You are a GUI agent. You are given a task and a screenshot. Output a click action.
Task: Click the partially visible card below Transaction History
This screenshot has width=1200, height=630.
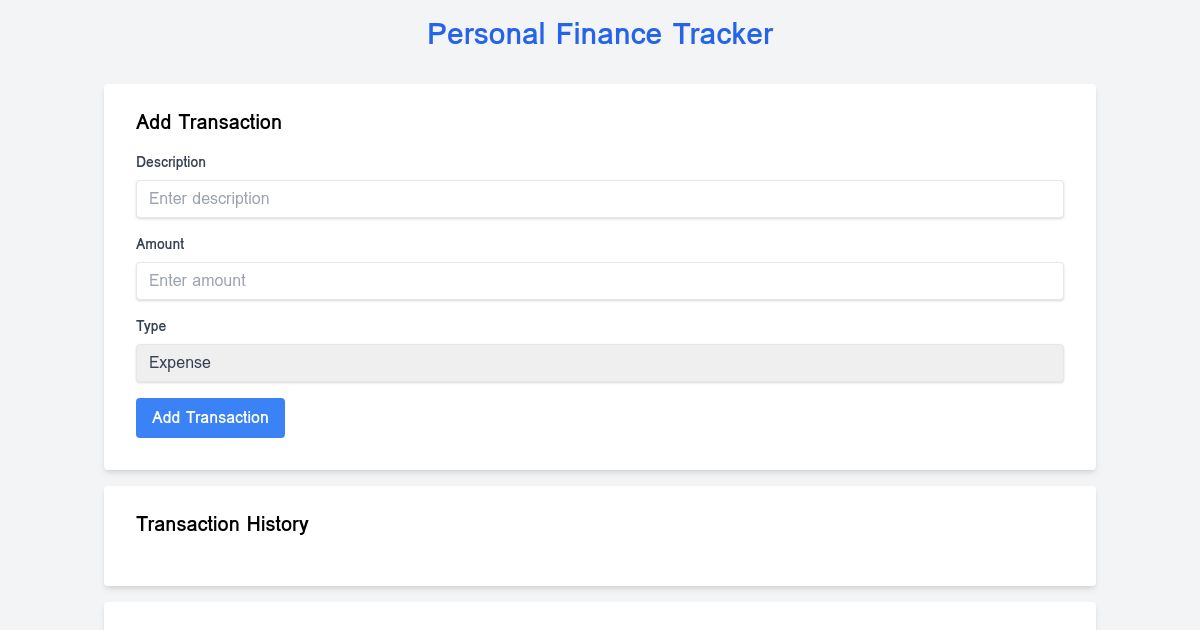[600, 618]
